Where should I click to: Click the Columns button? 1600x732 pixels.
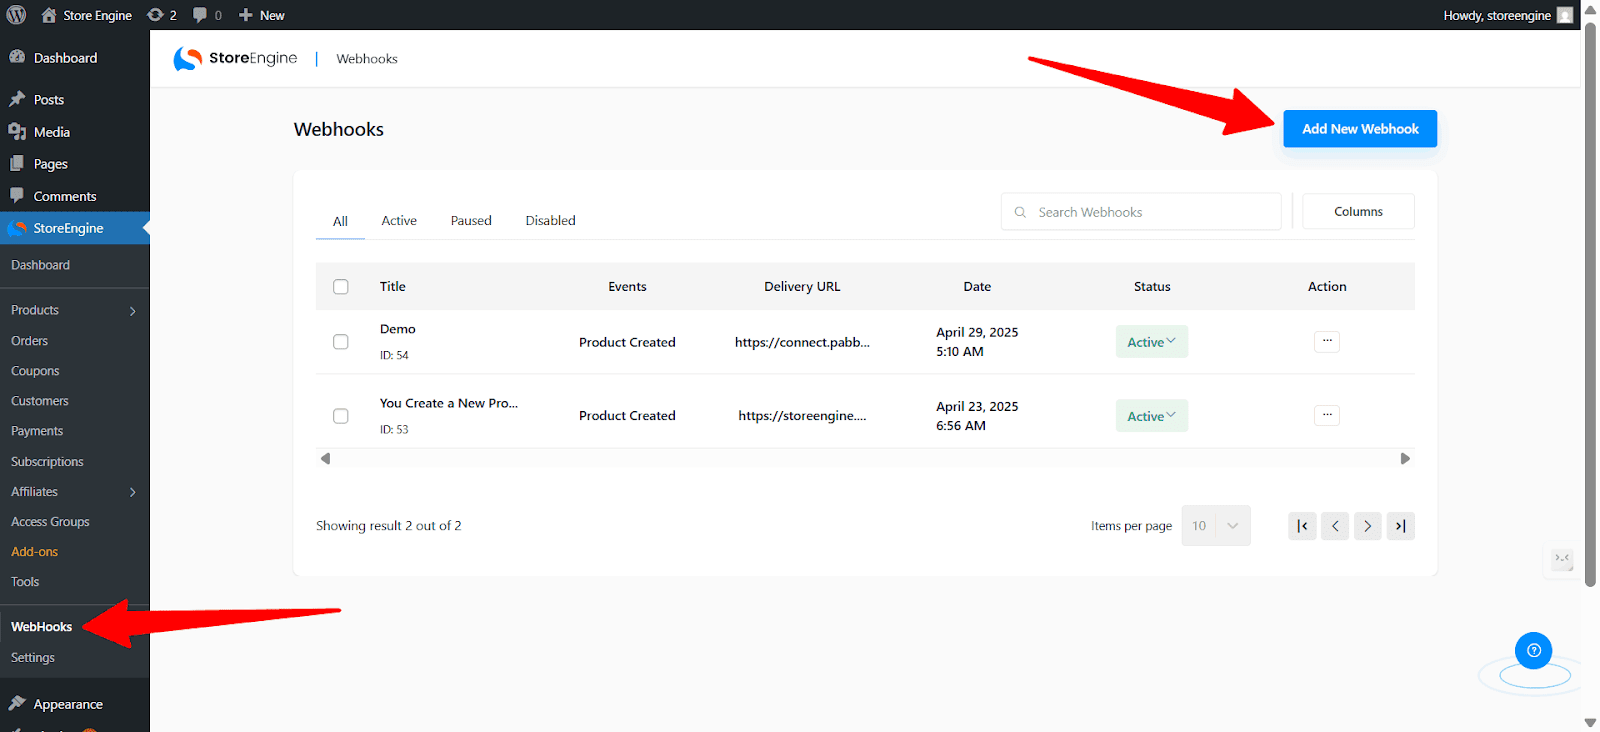click(1358, 212)
